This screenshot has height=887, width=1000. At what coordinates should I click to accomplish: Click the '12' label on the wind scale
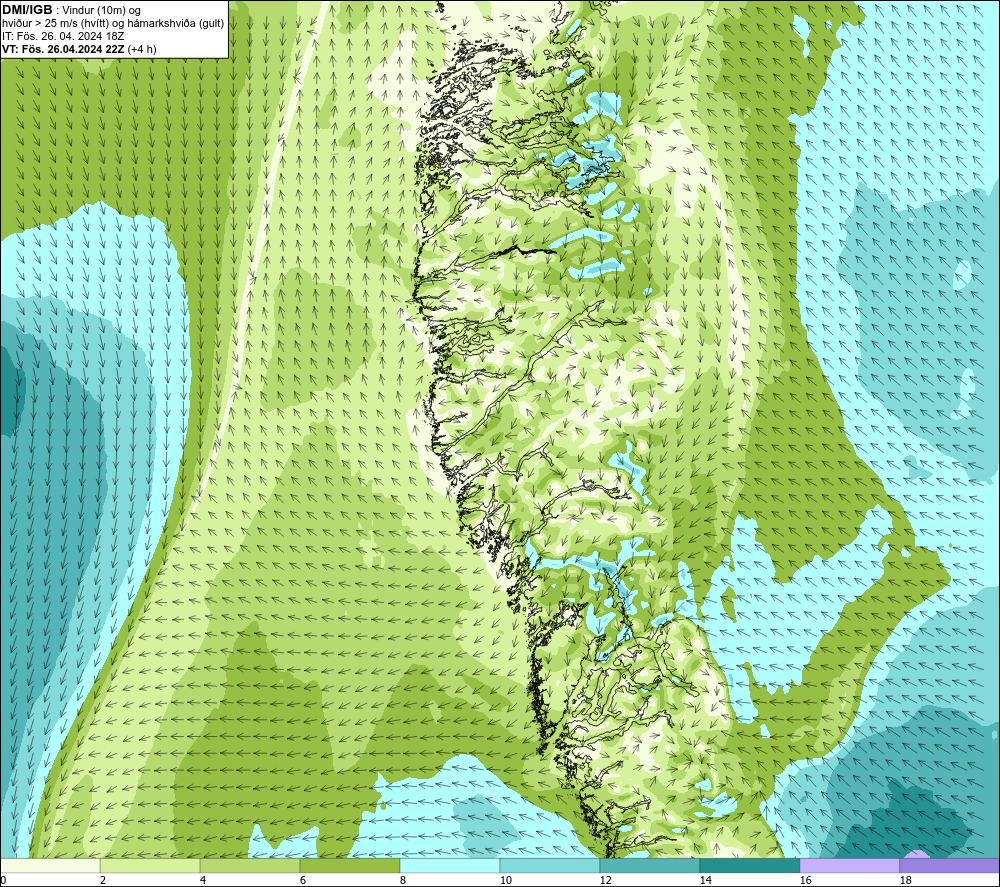pos(605,880)
